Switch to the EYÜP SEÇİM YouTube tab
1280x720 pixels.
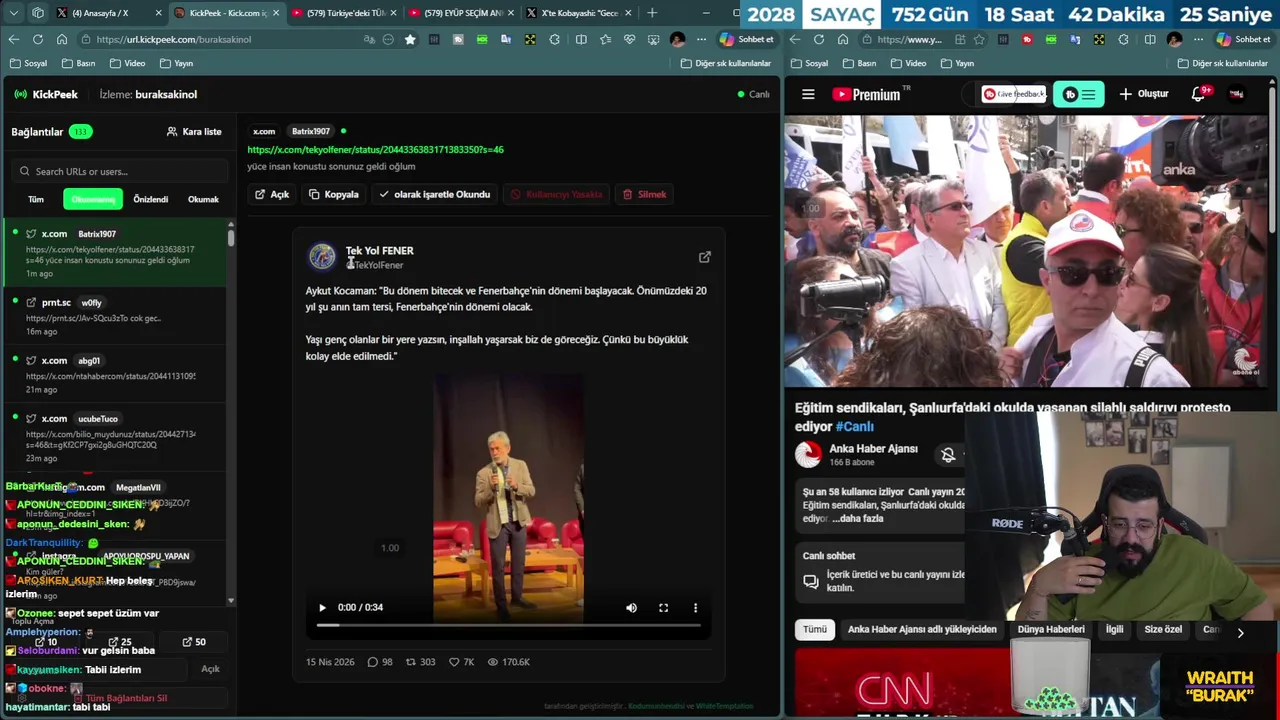point(462,13)
